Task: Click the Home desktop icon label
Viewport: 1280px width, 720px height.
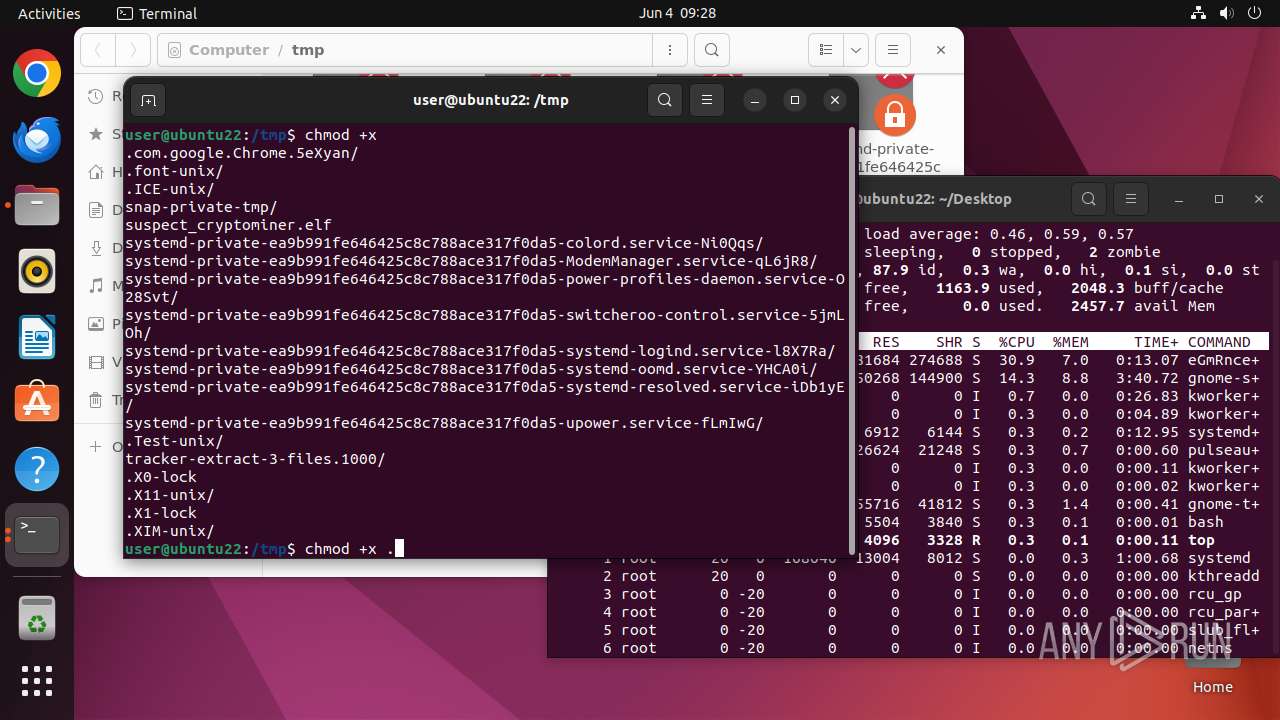Action: coord(1213,687)
